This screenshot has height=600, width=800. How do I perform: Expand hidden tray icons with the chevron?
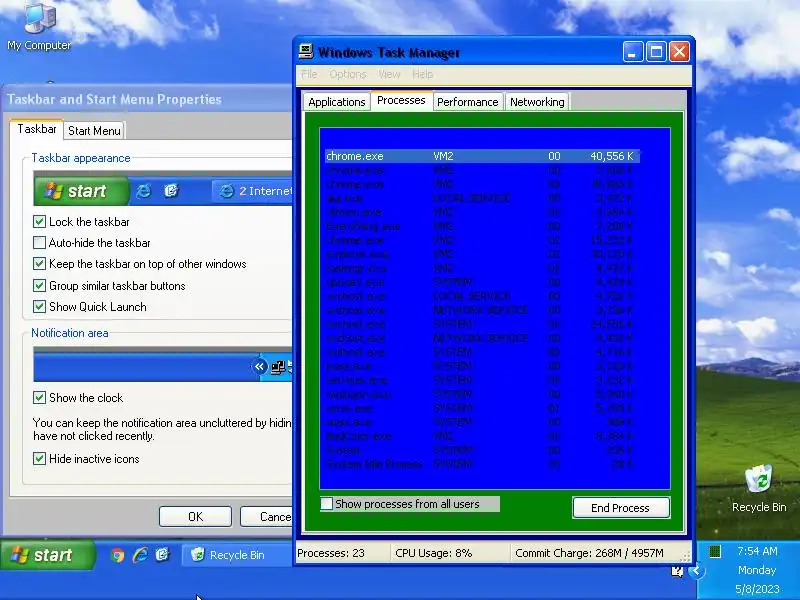[x=695, y=570]
